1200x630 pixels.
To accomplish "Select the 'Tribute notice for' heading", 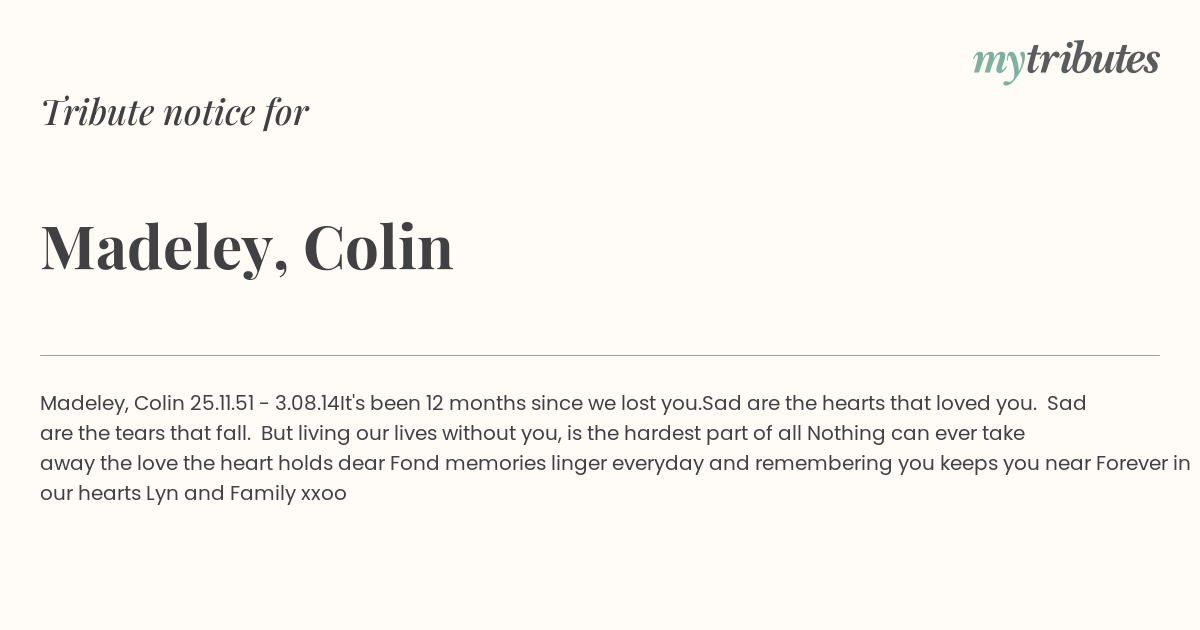I will (174, 112).
